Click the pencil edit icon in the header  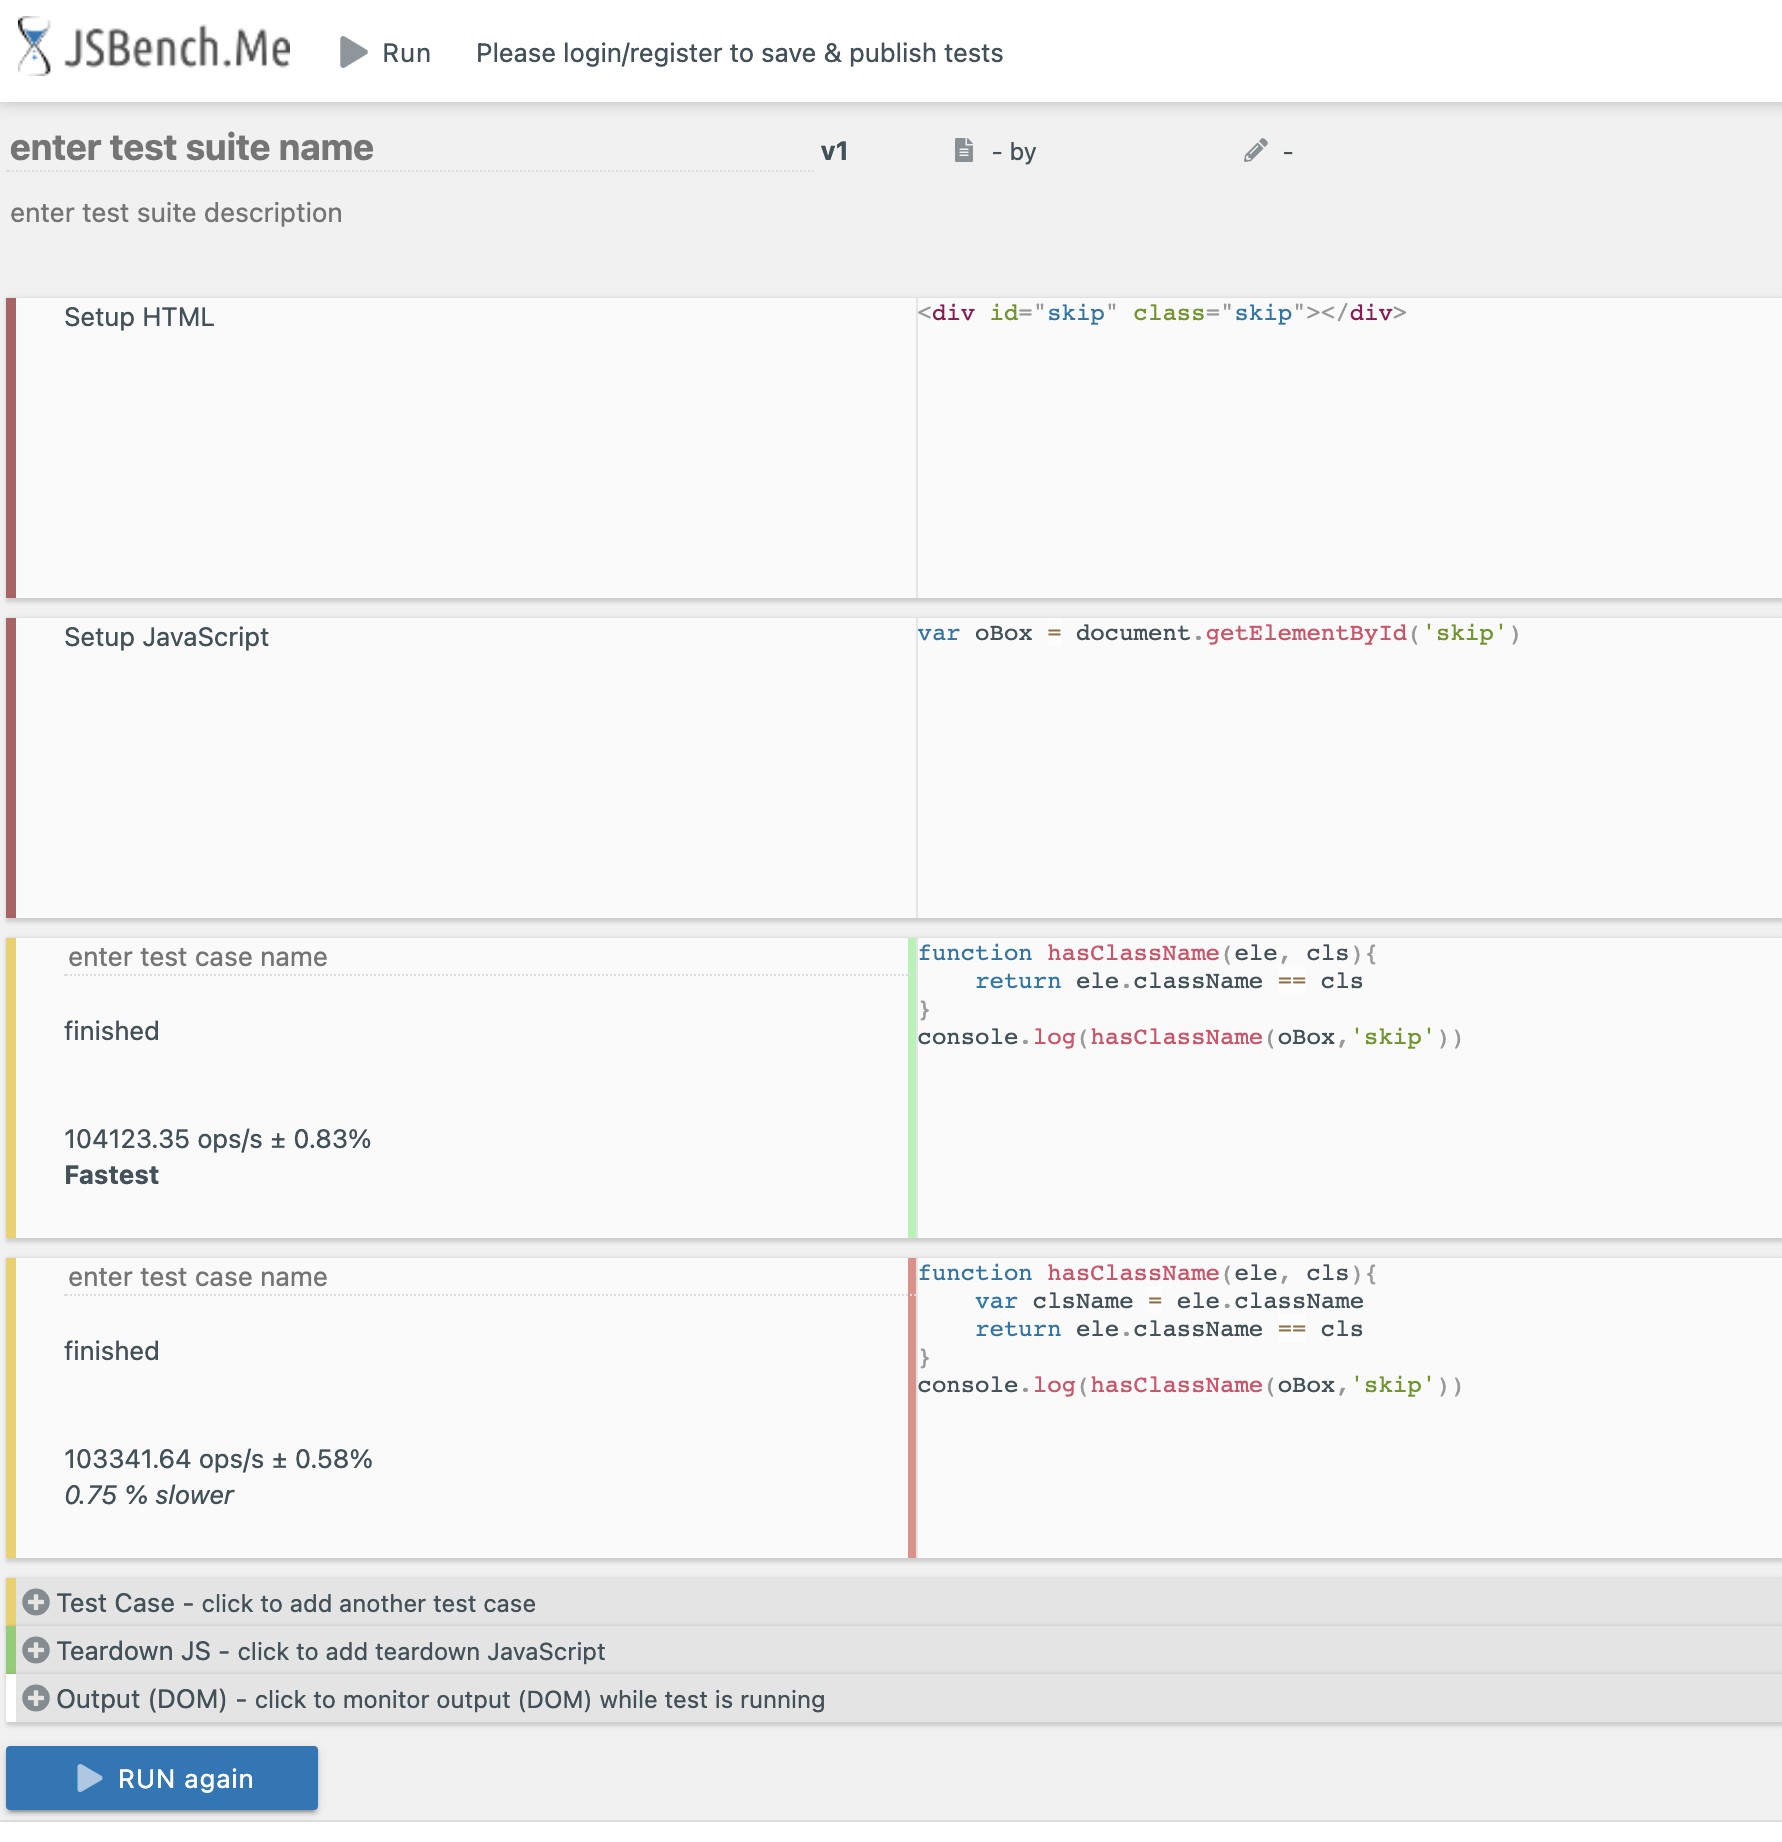click(x=1255, y=150)
